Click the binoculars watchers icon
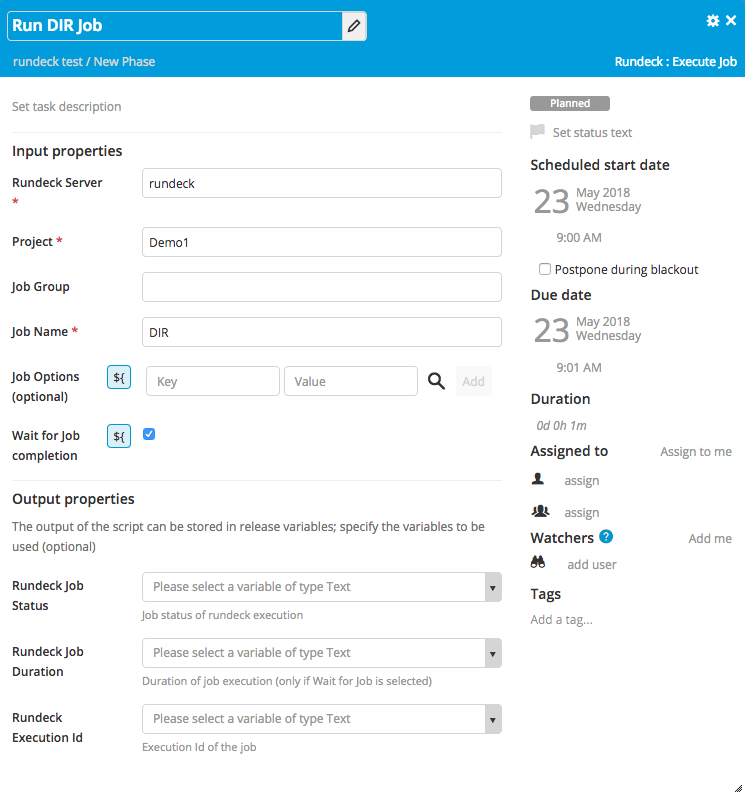 coord(538,562)
